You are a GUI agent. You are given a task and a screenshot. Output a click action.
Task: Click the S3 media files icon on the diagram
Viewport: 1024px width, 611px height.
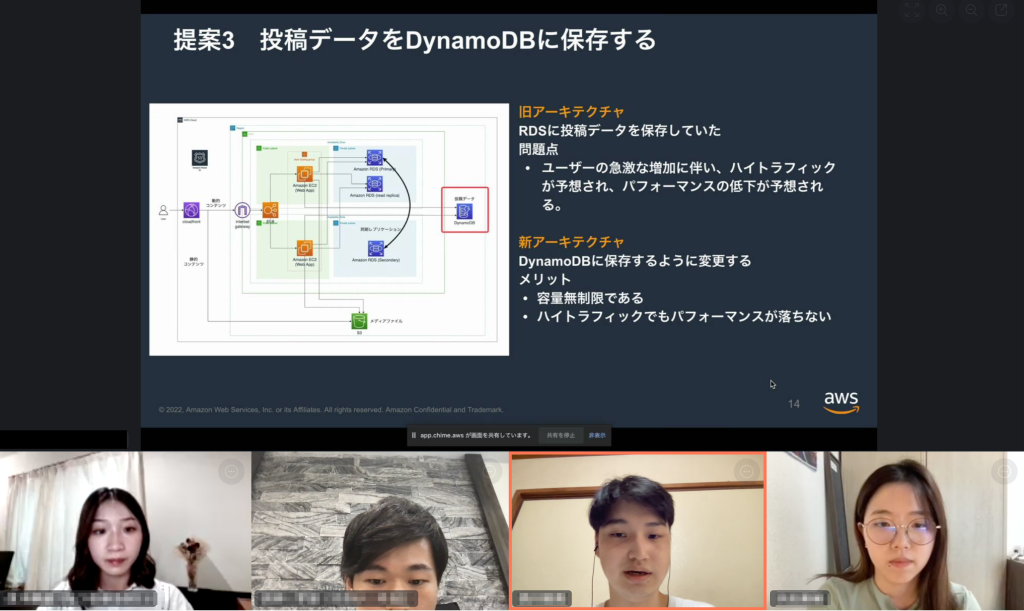click(358, 320)
